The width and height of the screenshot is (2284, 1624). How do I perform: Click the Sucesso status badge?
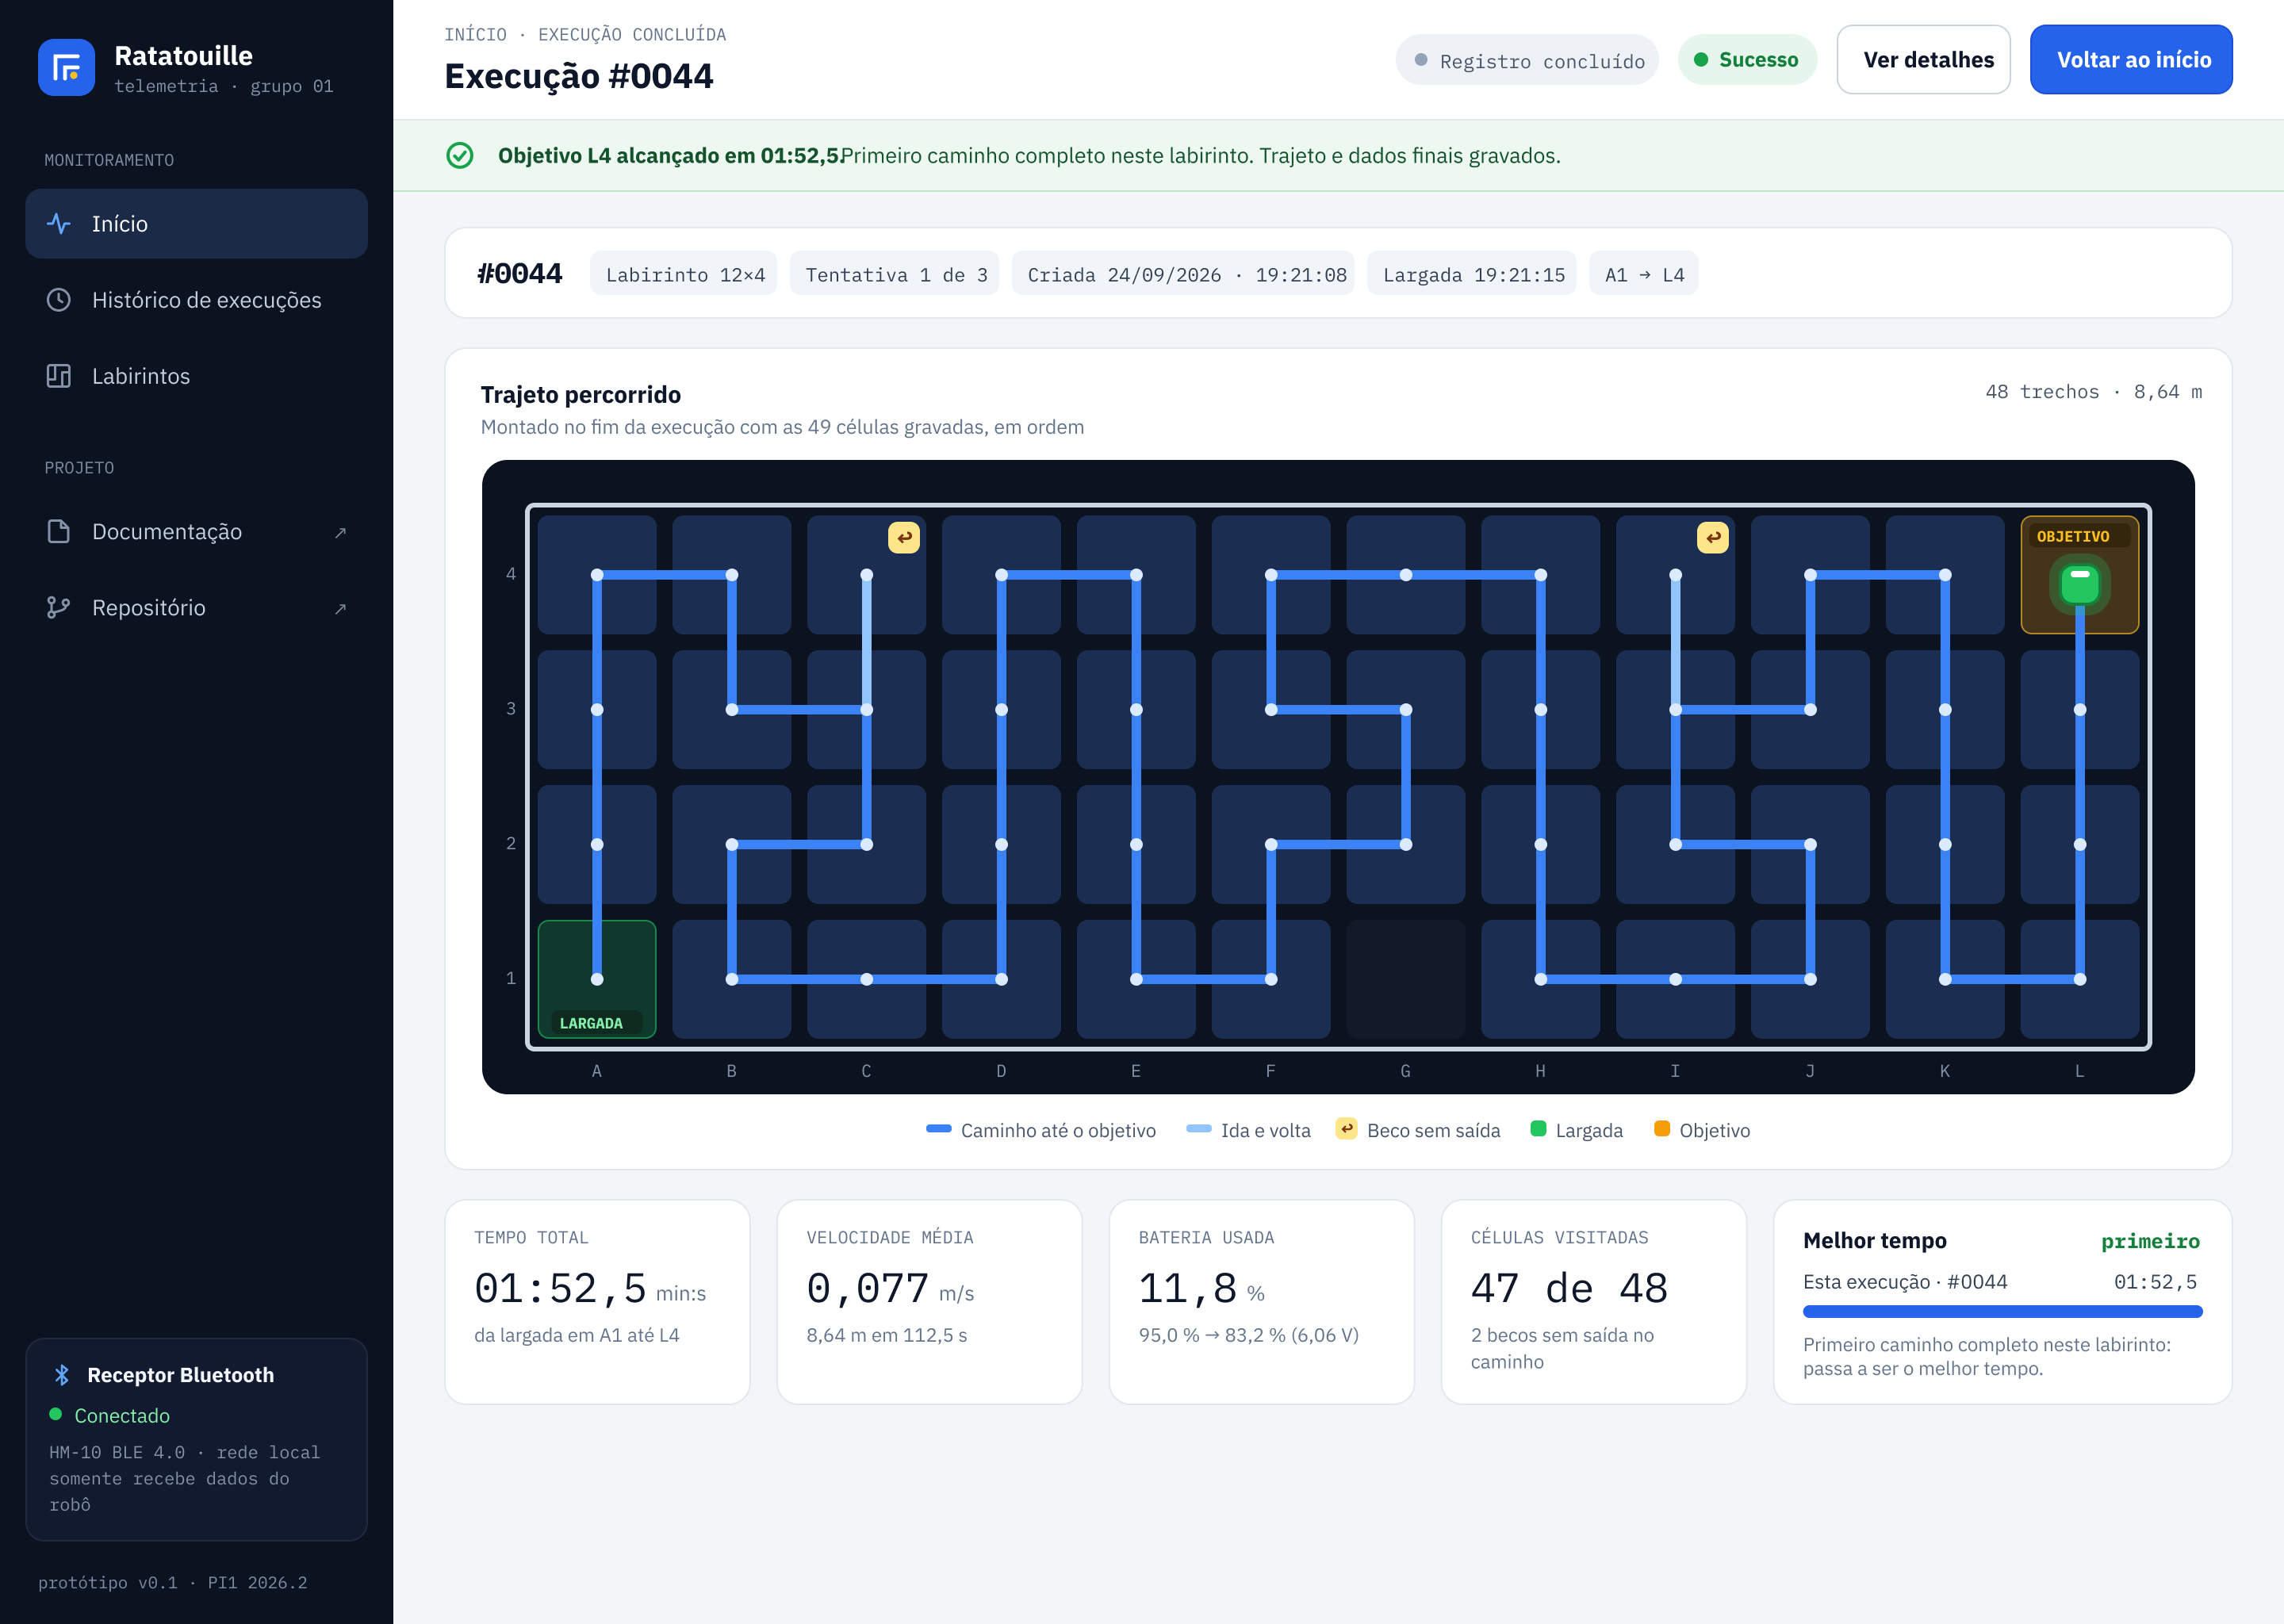pos(1747,60)
